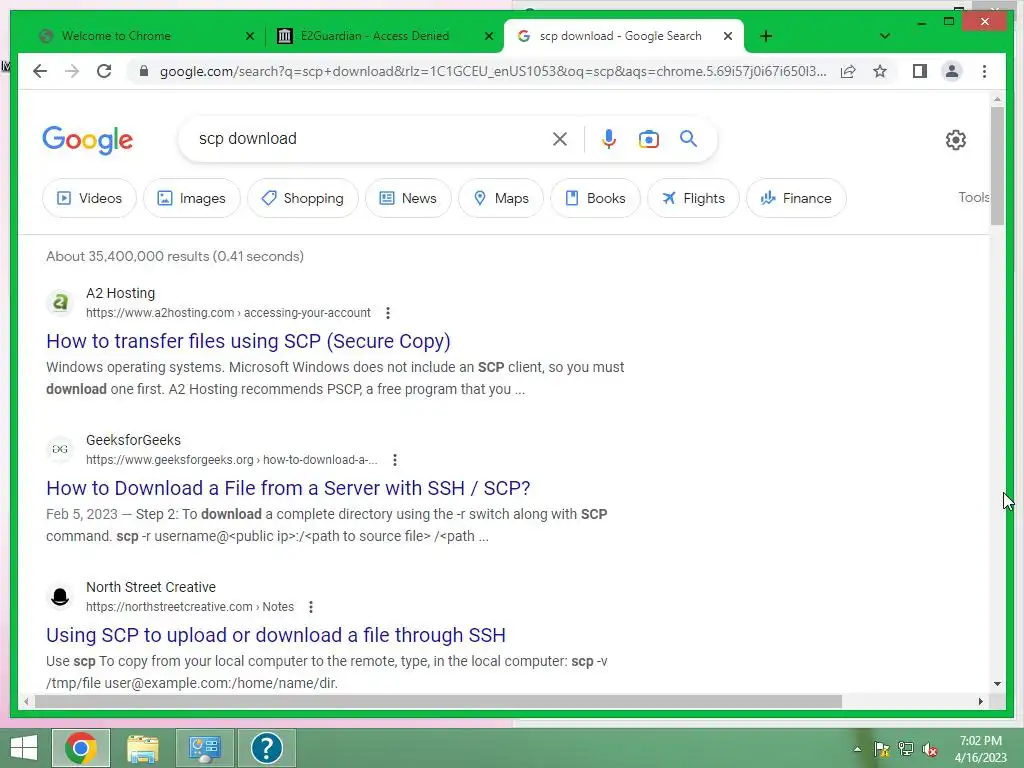Open the taskbar clock showing 7:02 PM
This screenshot has height=768, width=1024.
[980, 749]
